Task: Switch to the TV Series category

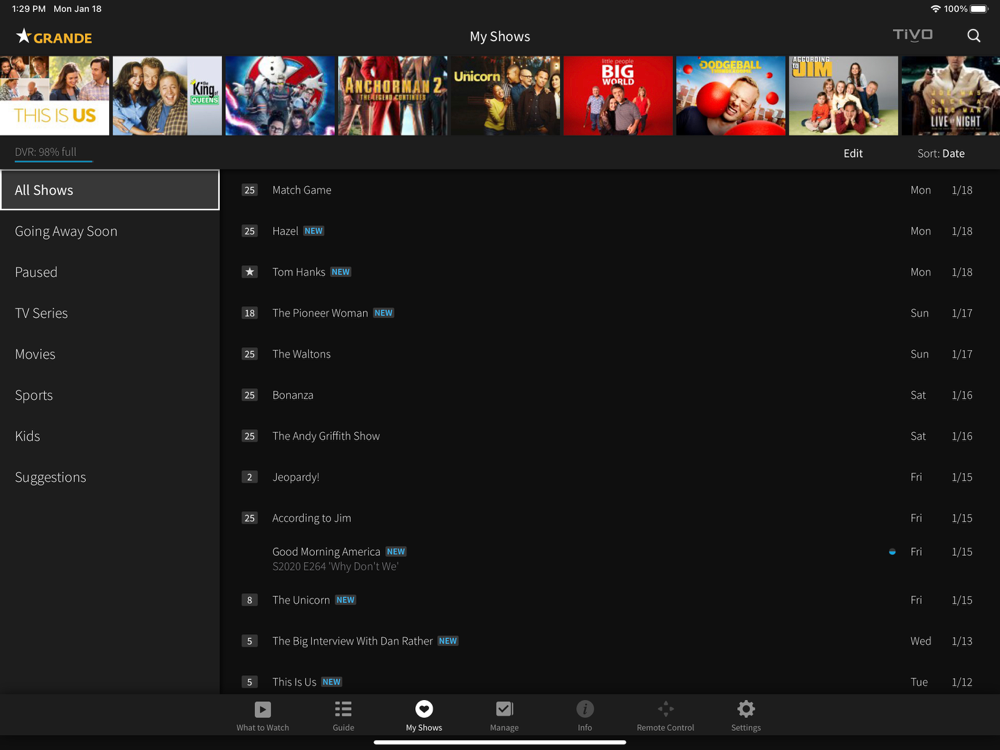Action: pyautogui.click(x=42, y=313)
